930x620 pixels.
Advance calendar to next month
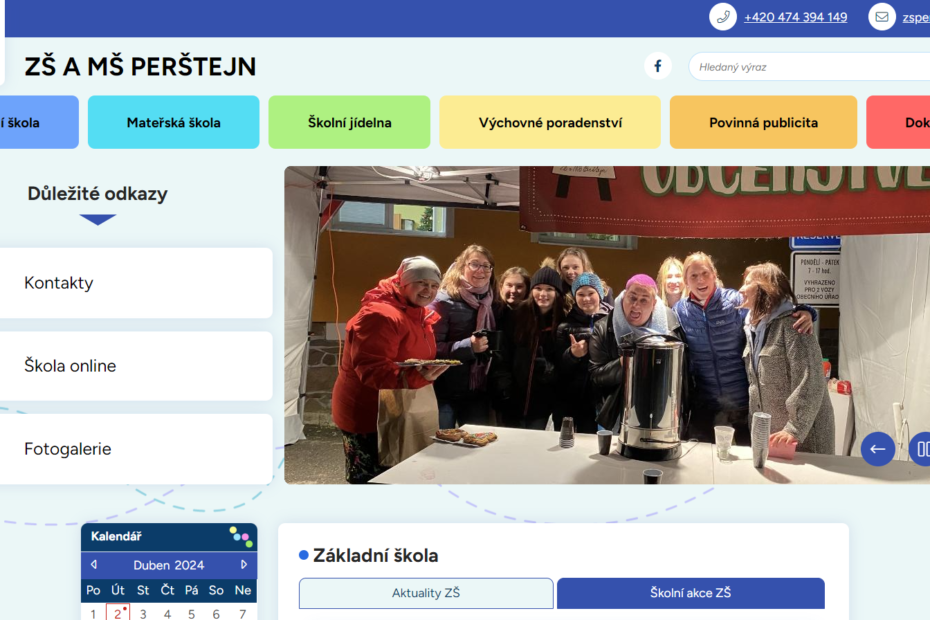(x=243, y=565)
